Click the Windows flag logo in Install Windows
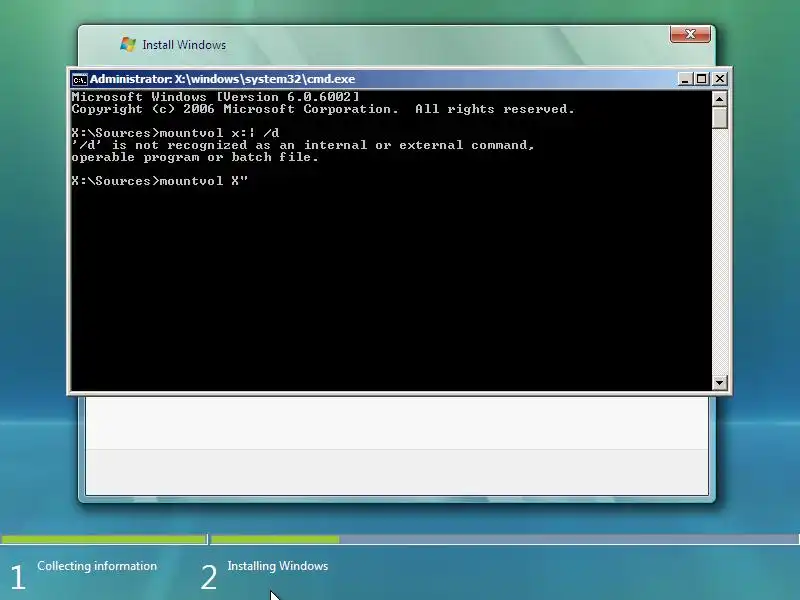Screen dimensions: 800x600 coord(128,44)
